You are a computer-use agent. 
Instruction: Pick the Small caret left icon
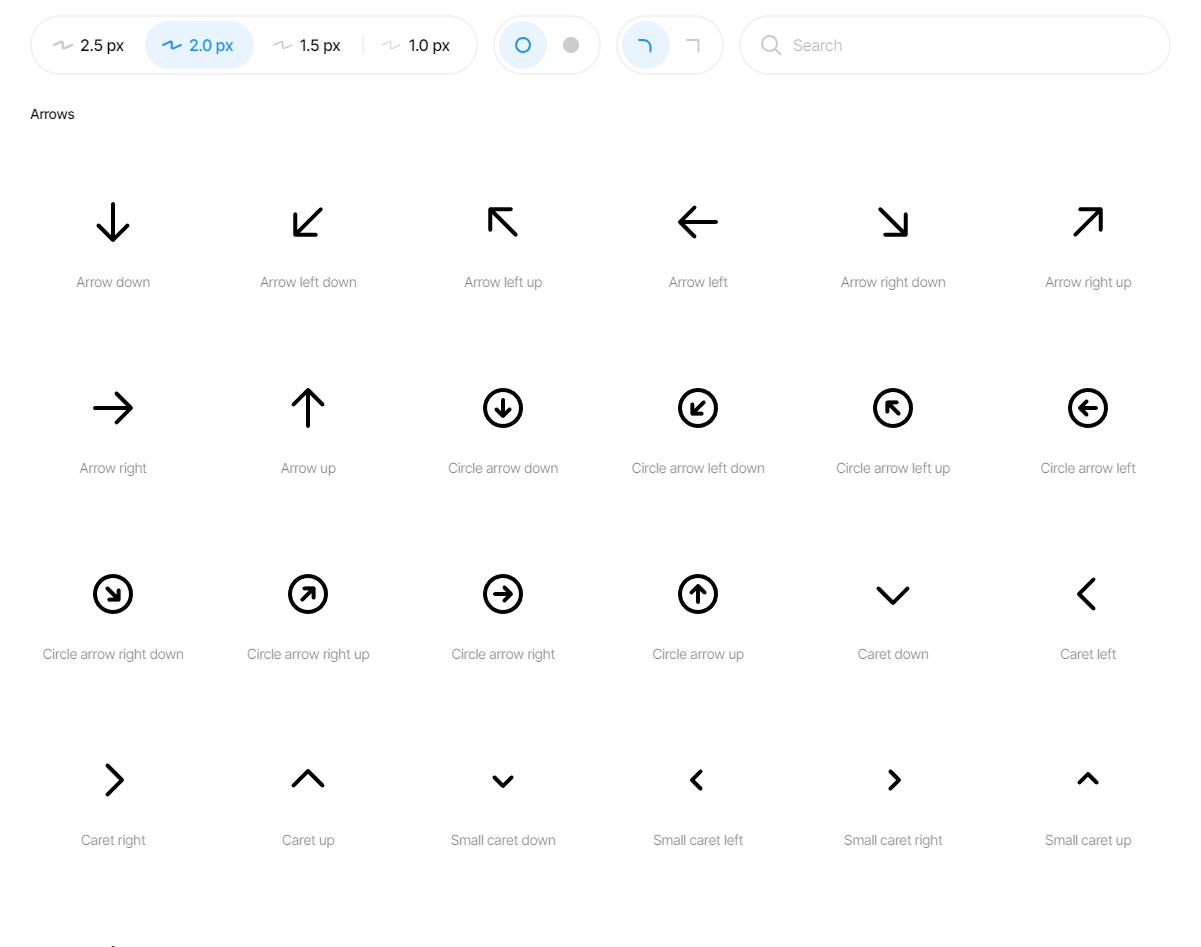pyautogui.click(x=698, y=780)
